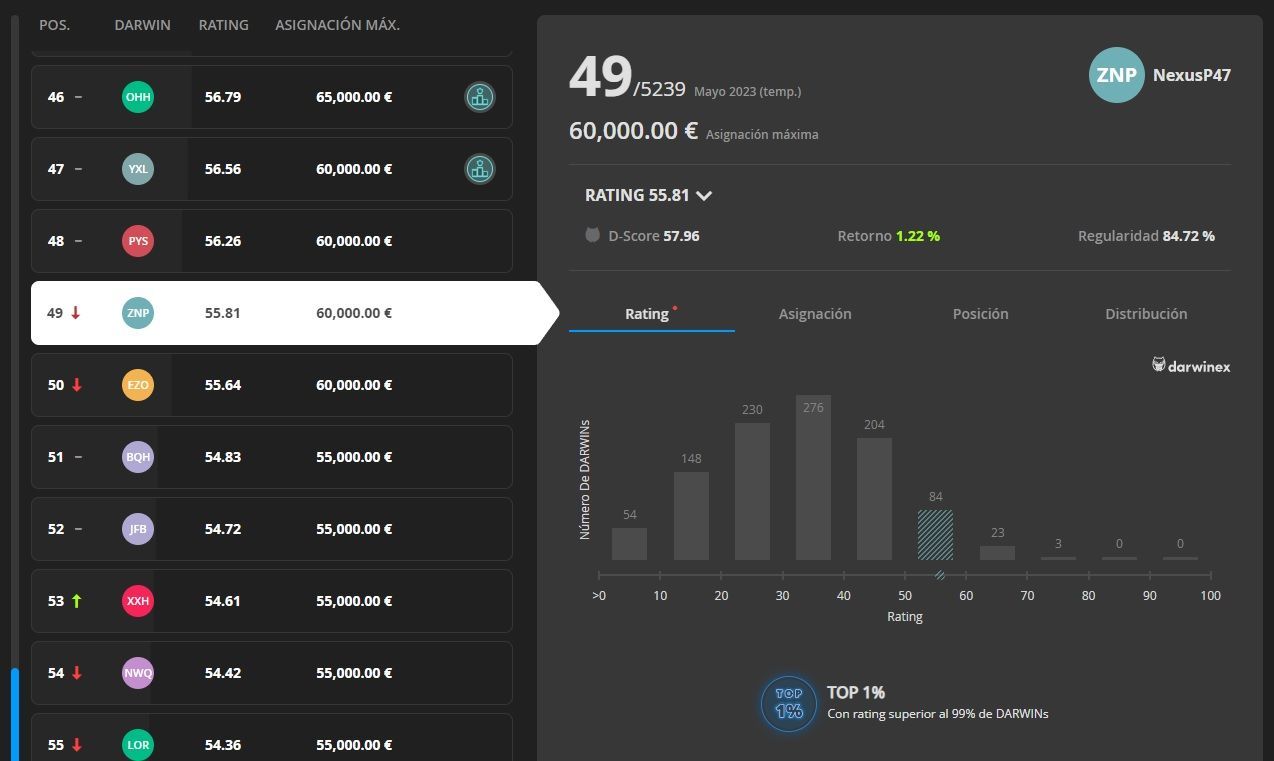Click the 65,000.00 € allocation value
Image resolution: width=1274 pixels, height=761 pixels.
click(x=354, y=97)
